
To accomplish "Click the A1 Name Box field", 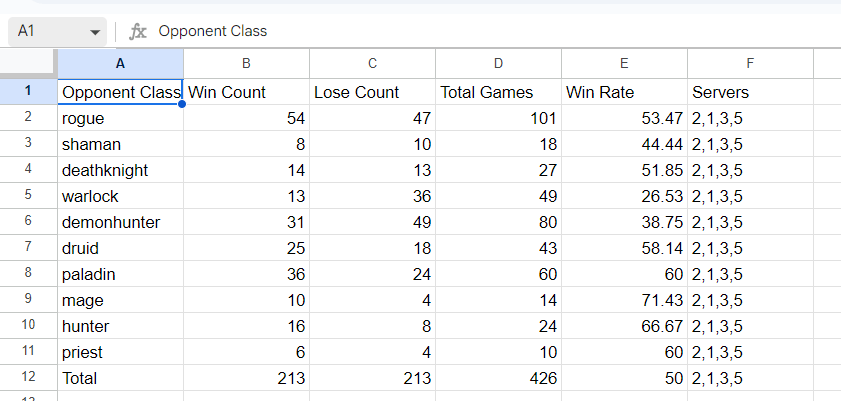I will click(x=45, y=31).
